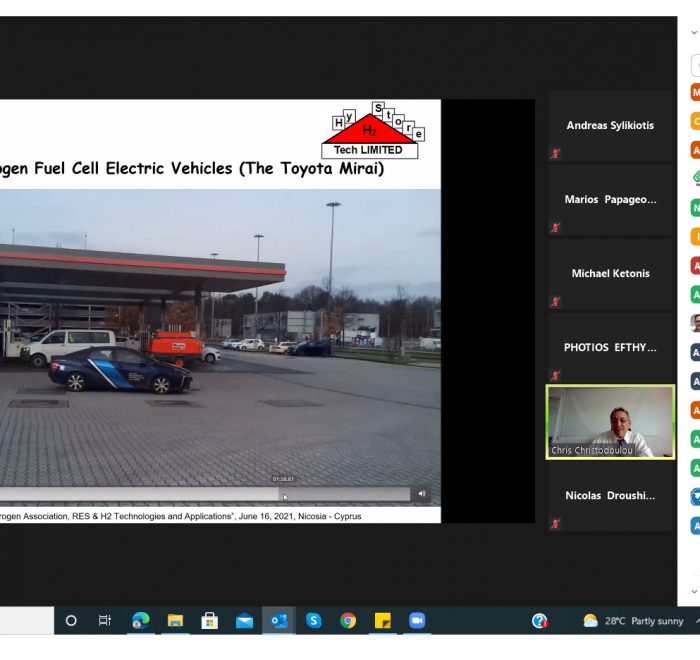
Task: Collapse the side panel using top chevron
Action: (x=694, y=33)
